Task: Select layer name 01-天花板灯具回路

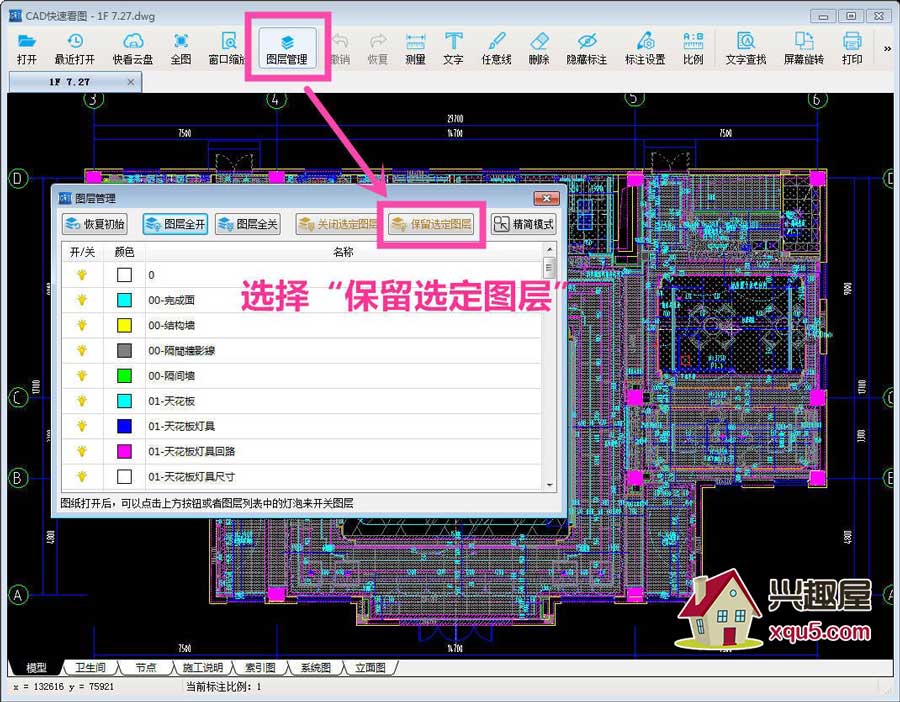Action: tap(192, 452)
